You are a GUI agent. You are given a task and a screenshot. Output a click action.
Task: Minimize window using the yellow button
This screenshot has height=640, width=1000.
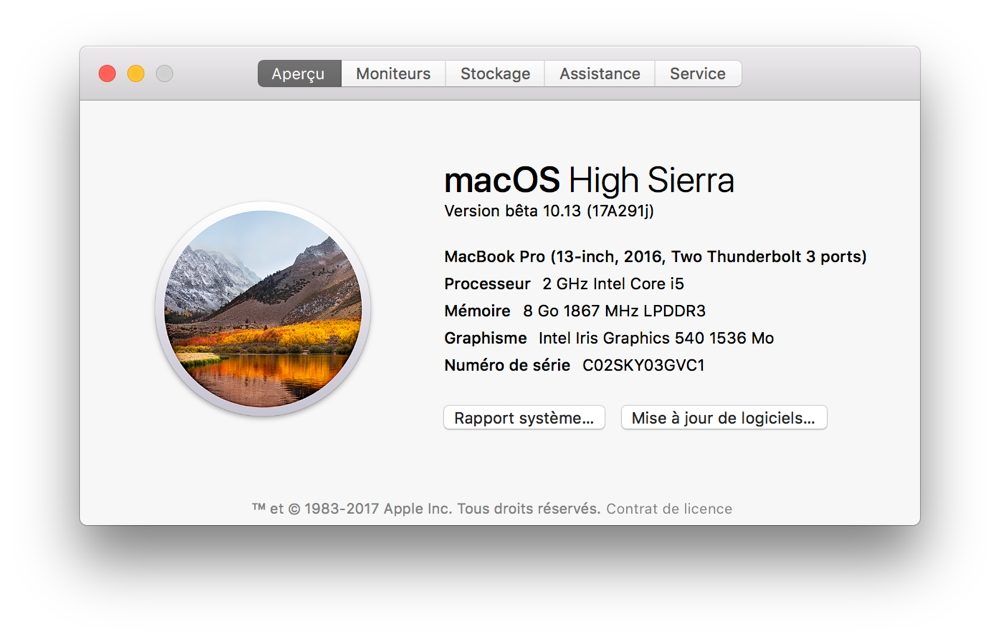tap(136, 74)
